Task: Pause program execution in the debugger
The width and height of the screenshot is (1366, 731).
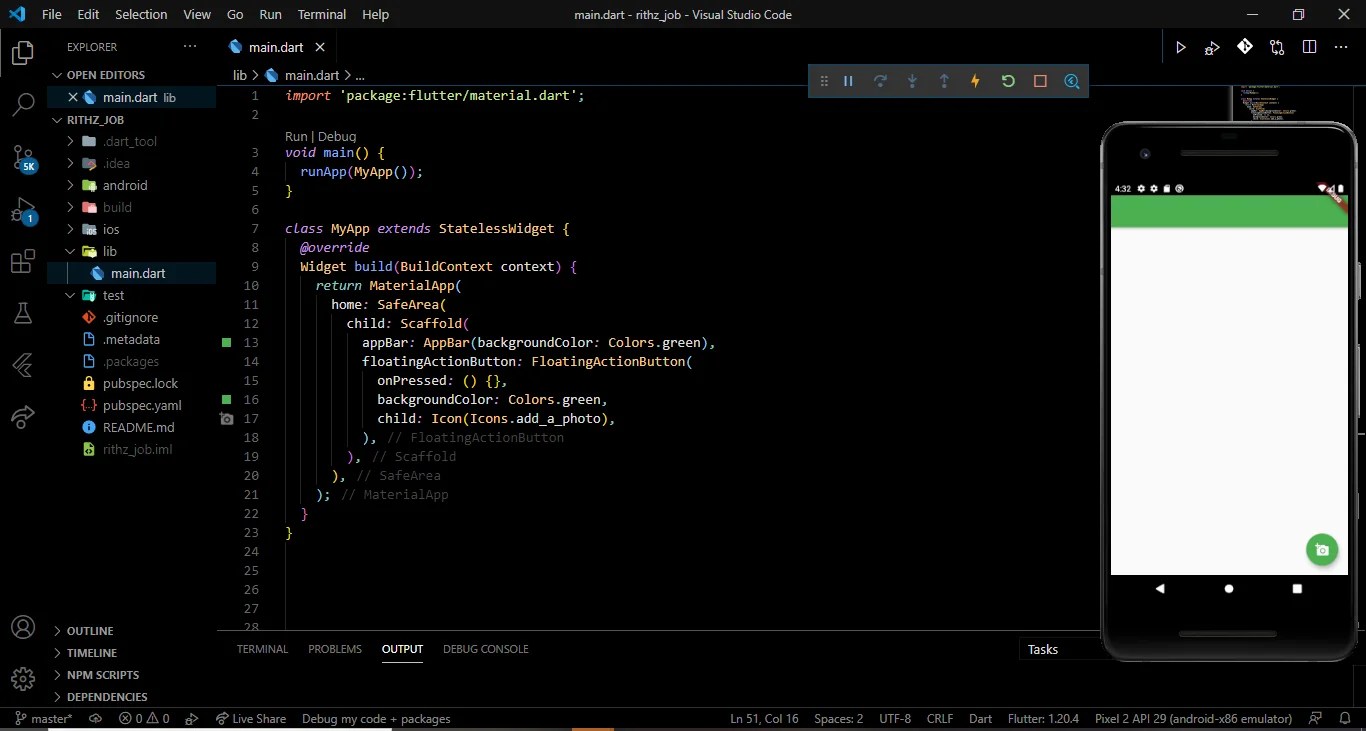Action: [x=848, y=81]
